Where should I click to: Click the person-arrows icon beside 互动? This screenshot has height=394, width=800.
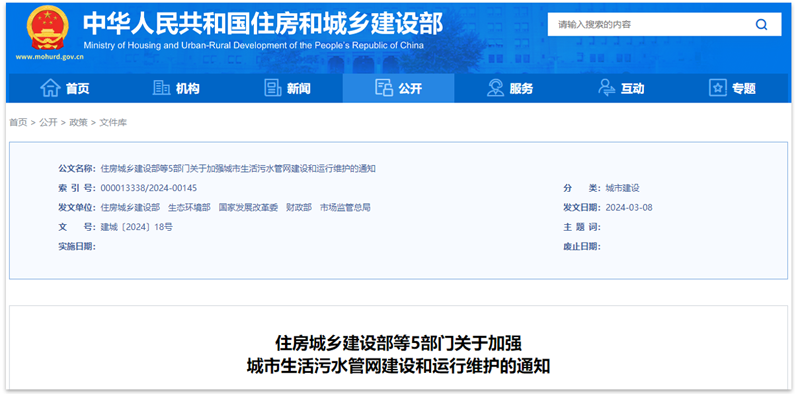pos(607,88)
